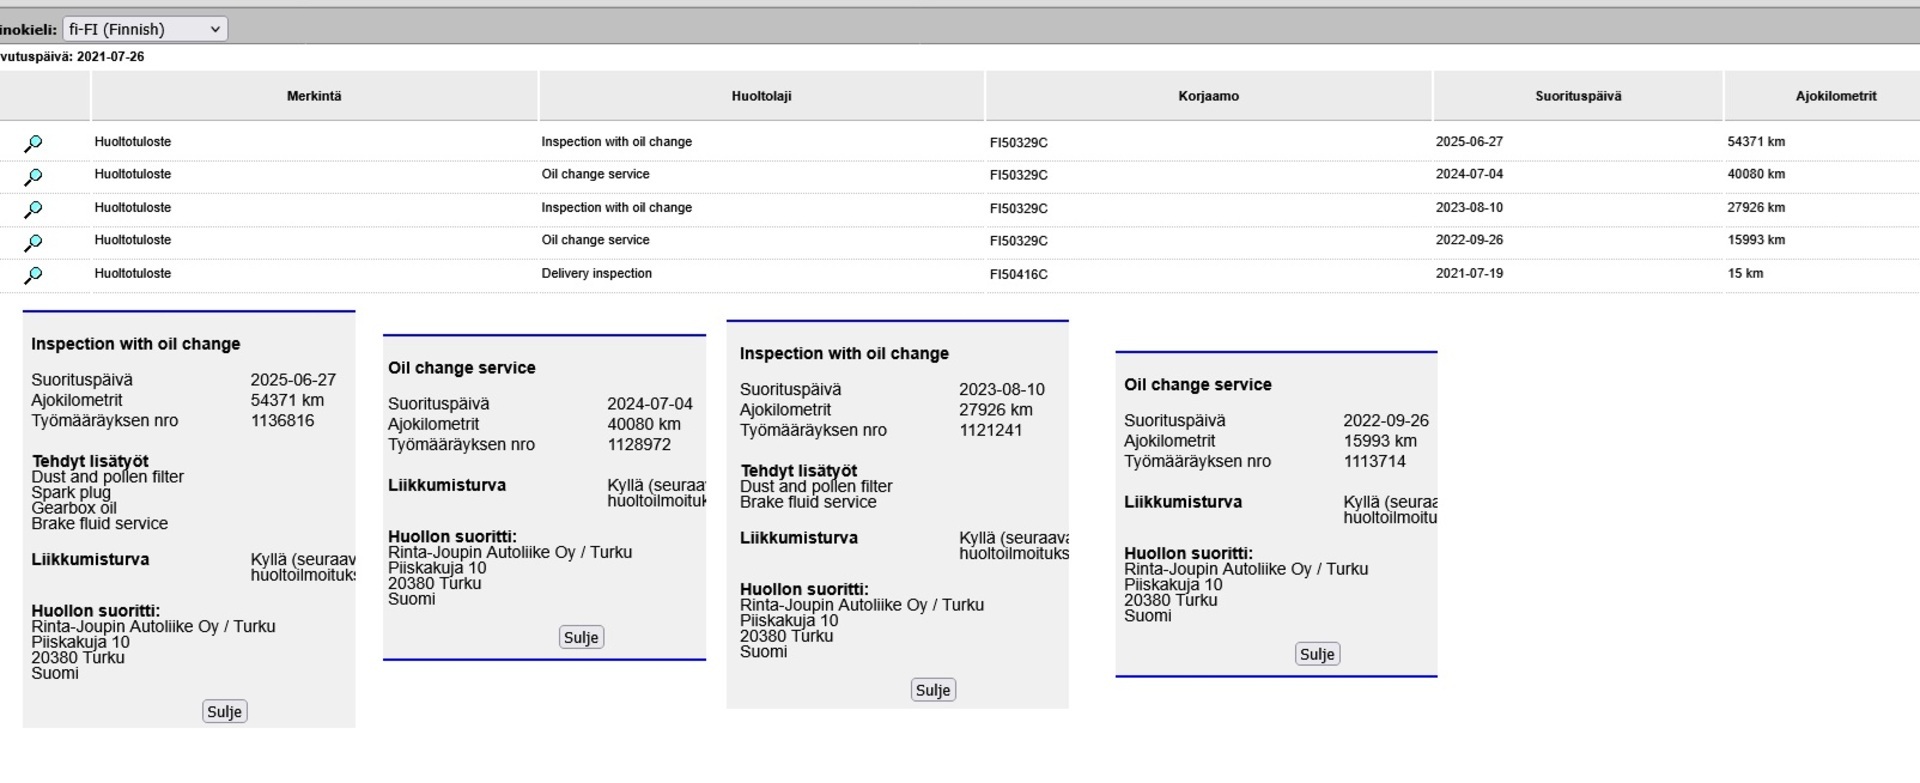
Task: Open the Delivery inspection record magnifier icon
Action: 33,275
